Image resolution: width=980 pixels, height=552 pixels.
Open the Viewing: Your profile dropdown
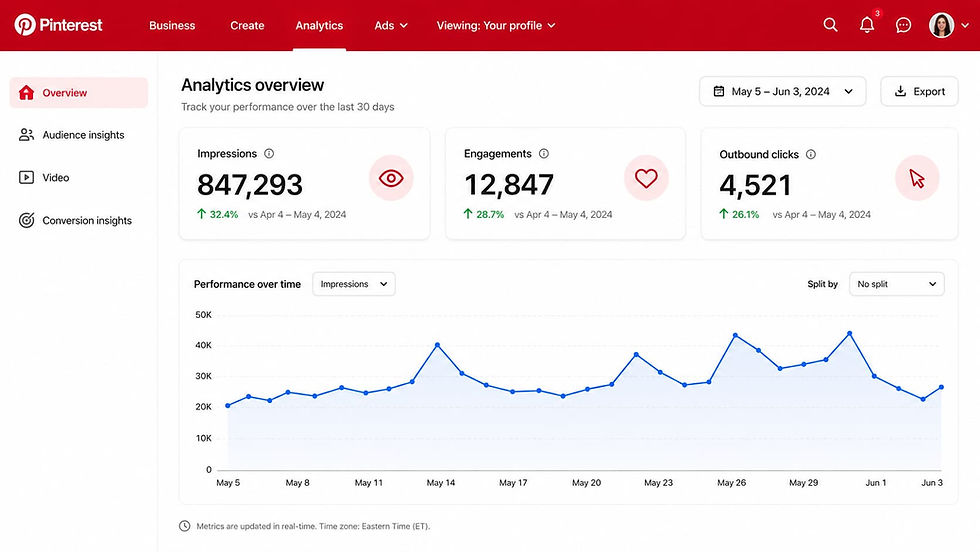[496, 26]
